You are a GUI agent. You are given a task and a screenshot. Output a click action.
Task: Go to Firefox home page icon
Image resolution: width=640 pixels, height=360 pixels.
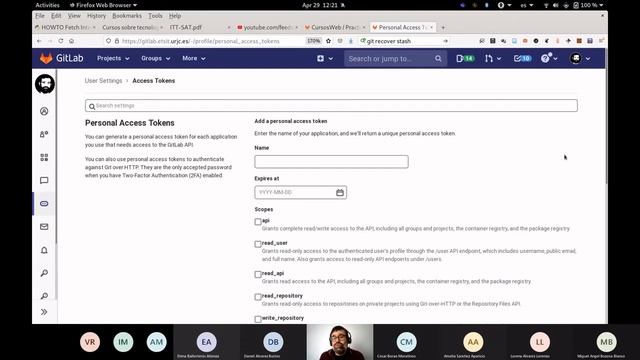click(71, 41)
